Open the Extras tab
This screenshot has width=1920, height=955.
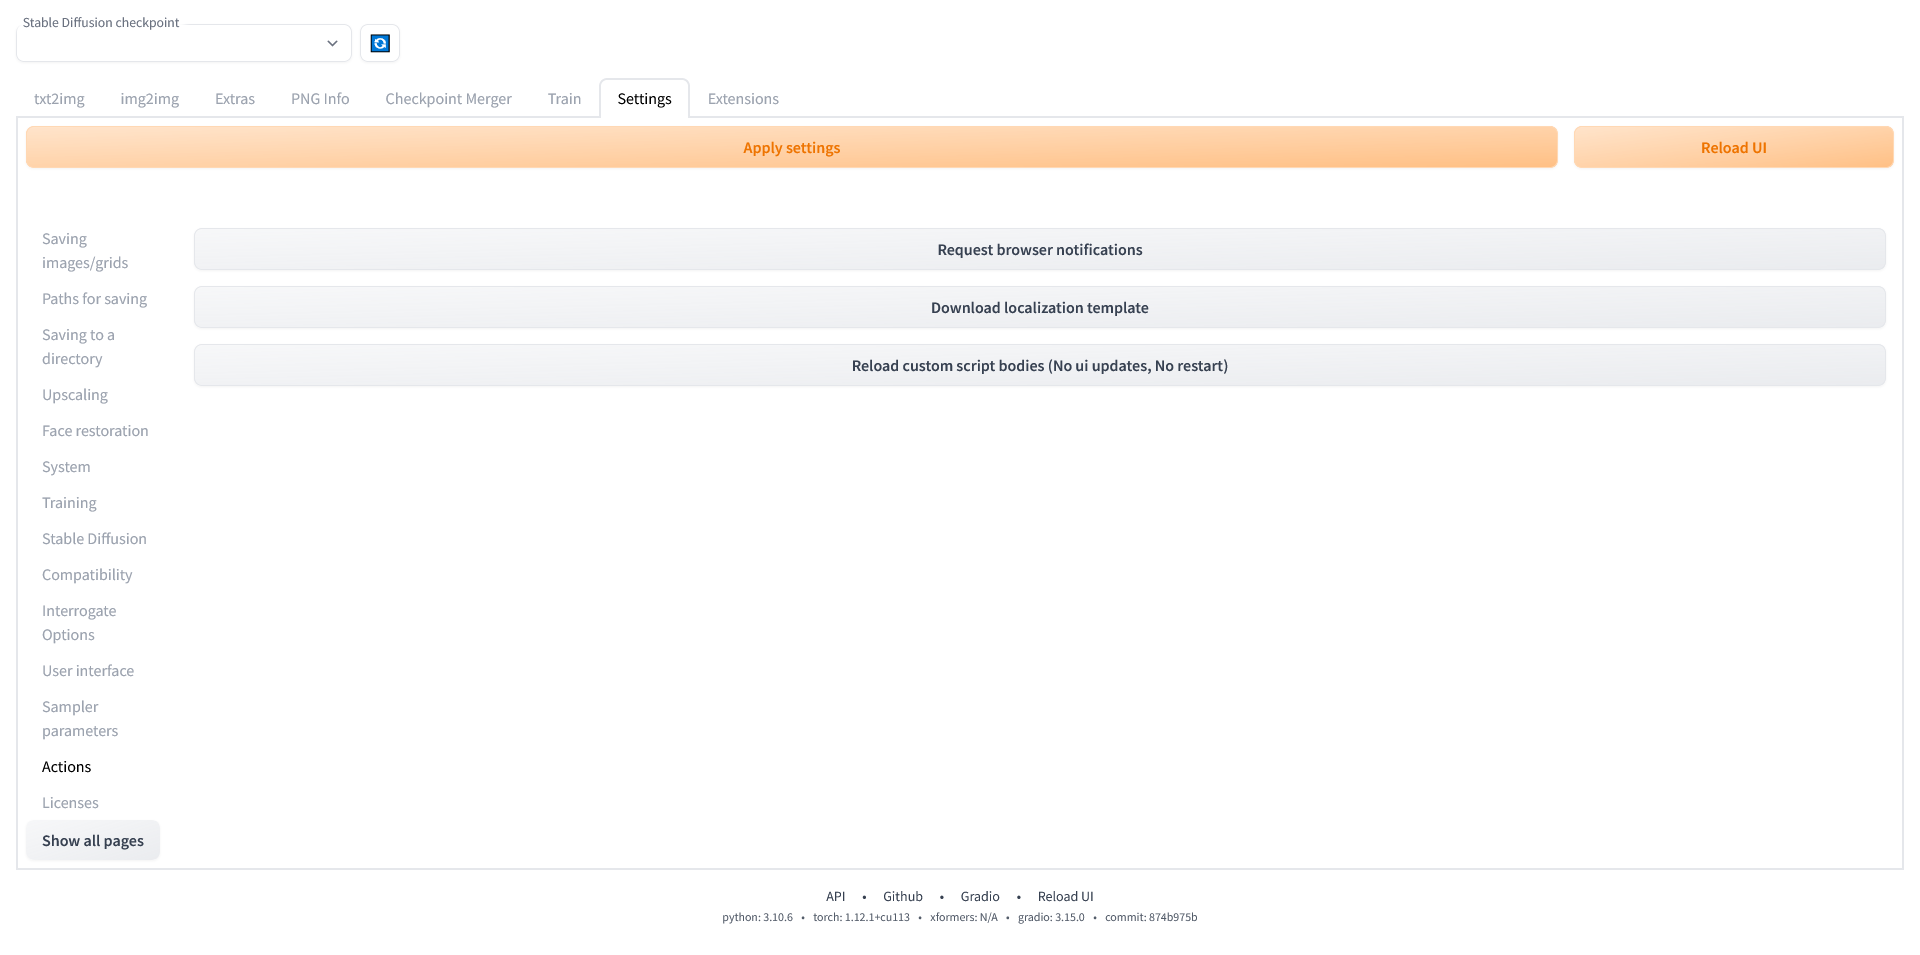pos(234,98)
